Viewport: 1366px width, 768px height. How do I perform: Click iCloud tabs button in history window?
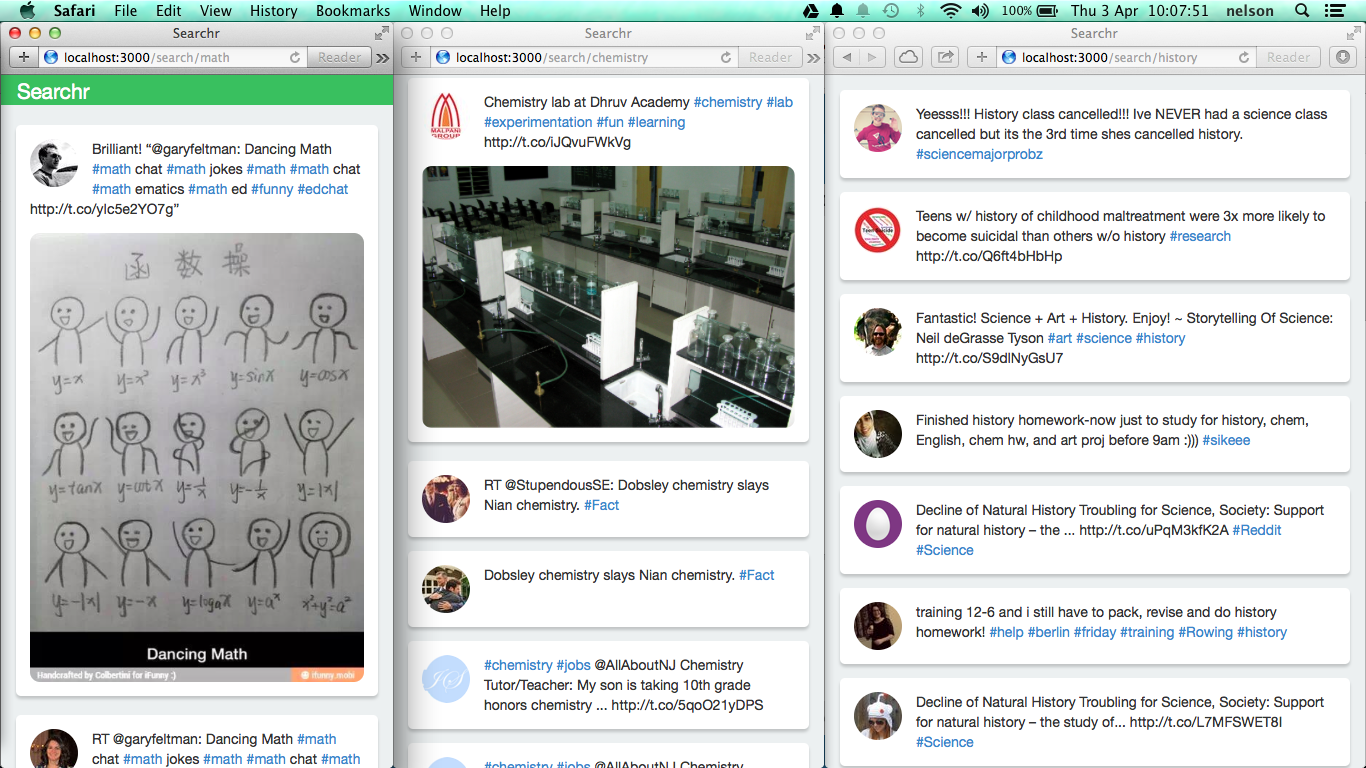(908, 57)
